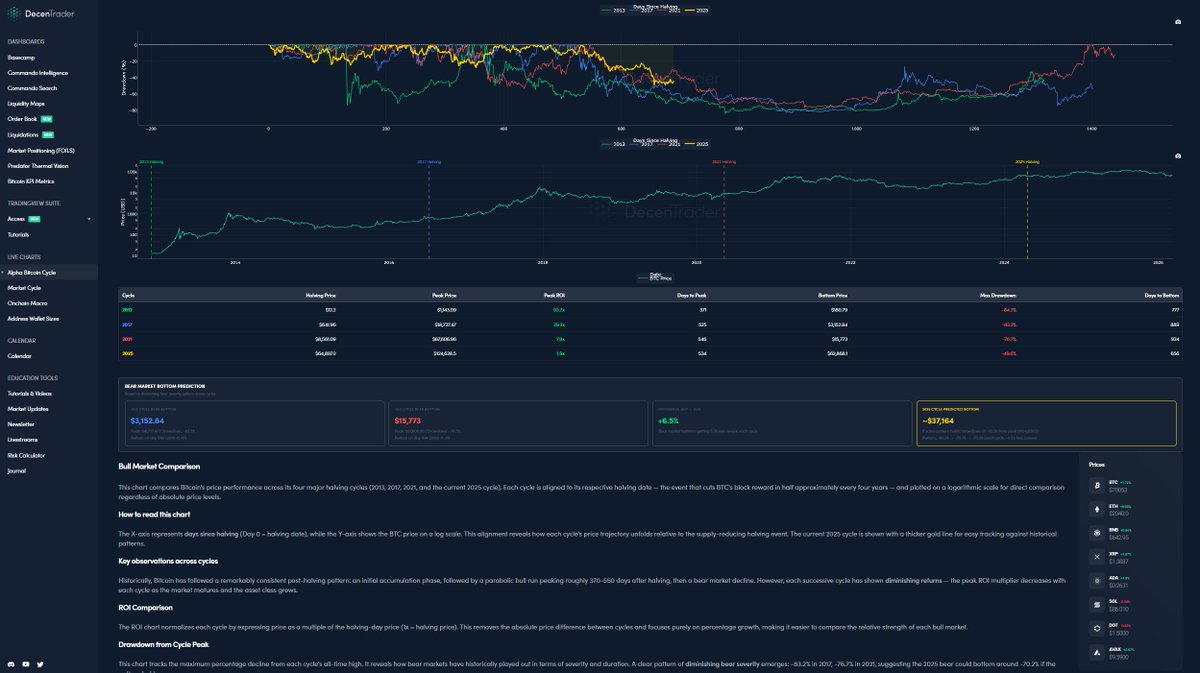This screenshot has height=673, width=1200.
Task: Open Commando Intelligence dashboard
Action: tap(38, 73)
